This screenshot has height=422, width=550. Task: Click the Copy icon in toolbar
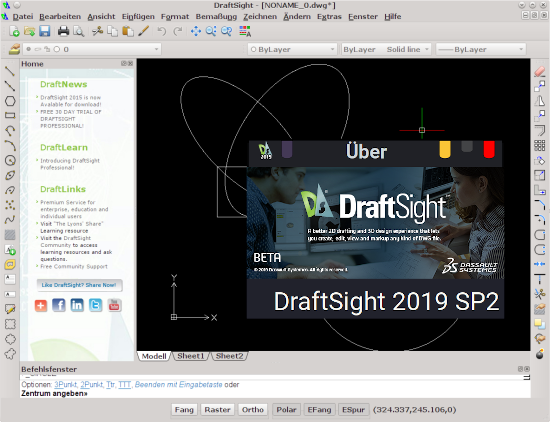click(113, 32)
